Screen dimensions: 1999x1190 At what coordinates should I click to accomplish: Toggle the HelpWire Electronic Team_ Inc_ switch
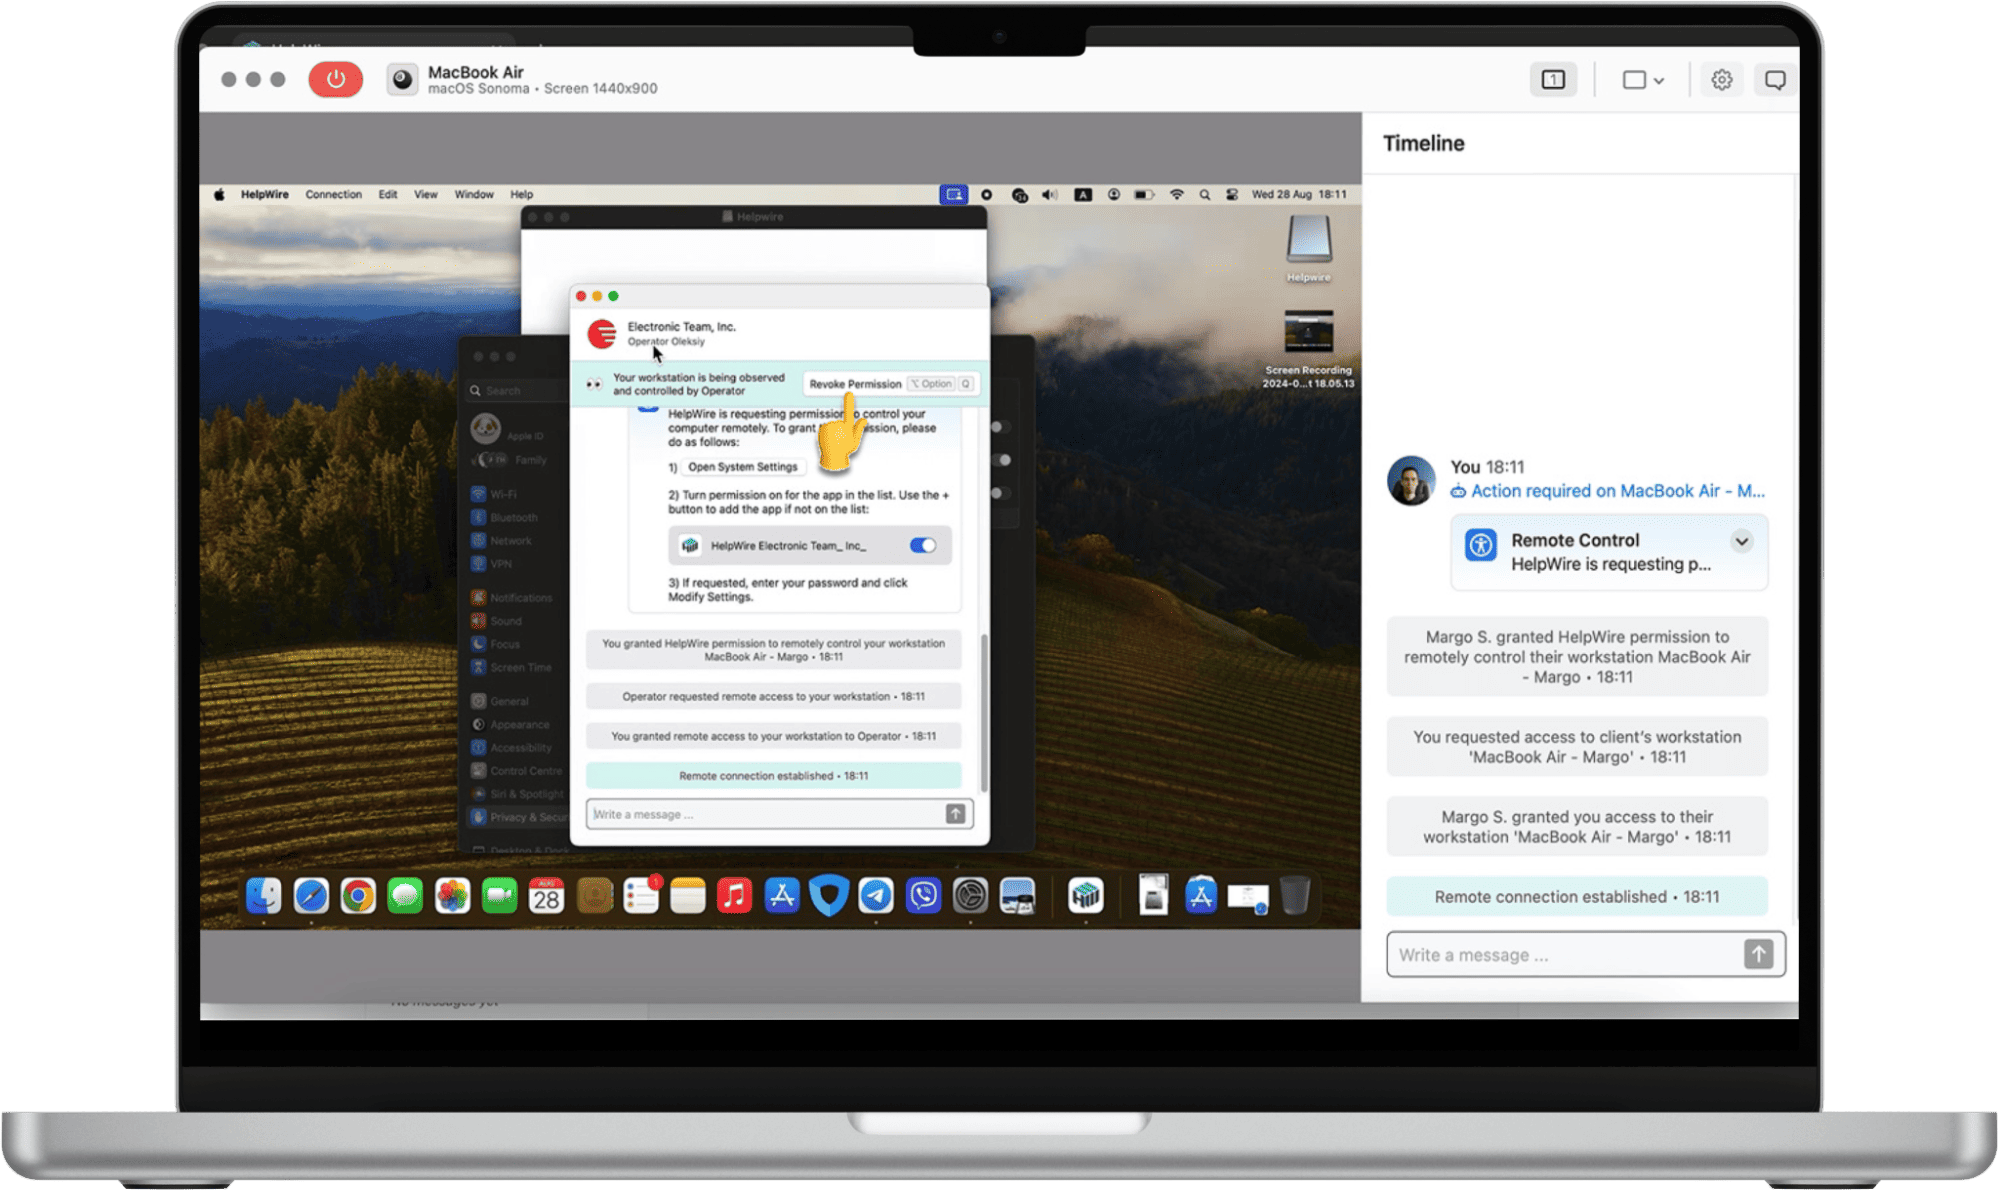pyautogui.click(x=922, y=545)
